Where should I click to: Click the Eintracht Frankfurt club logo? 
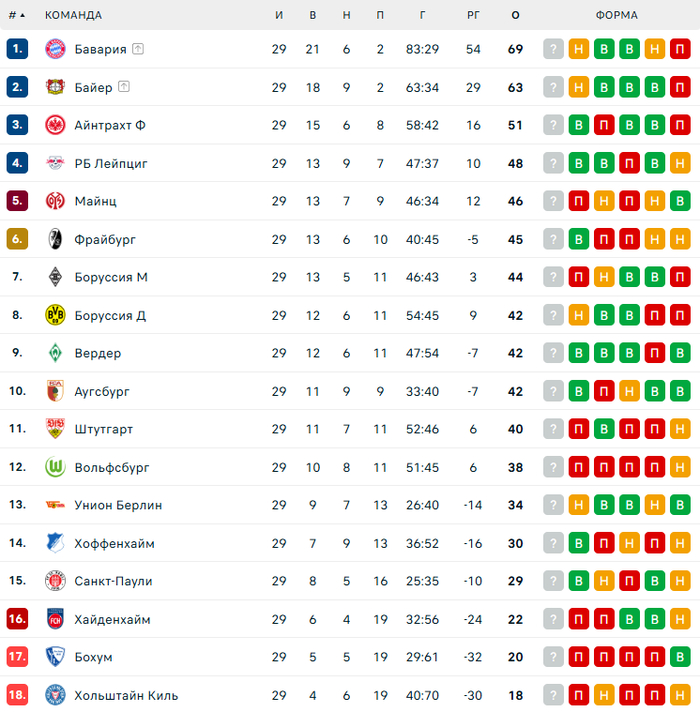click(x=55, y=125)
